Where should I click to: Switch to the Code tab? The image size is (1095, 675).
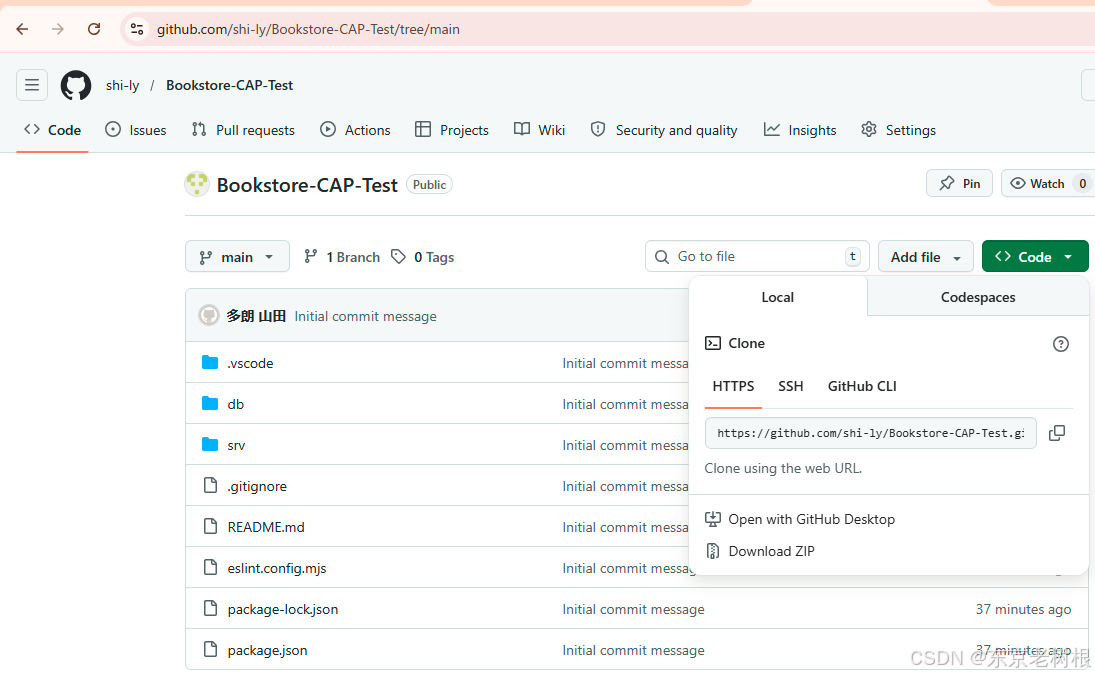(x=52, y=130)
